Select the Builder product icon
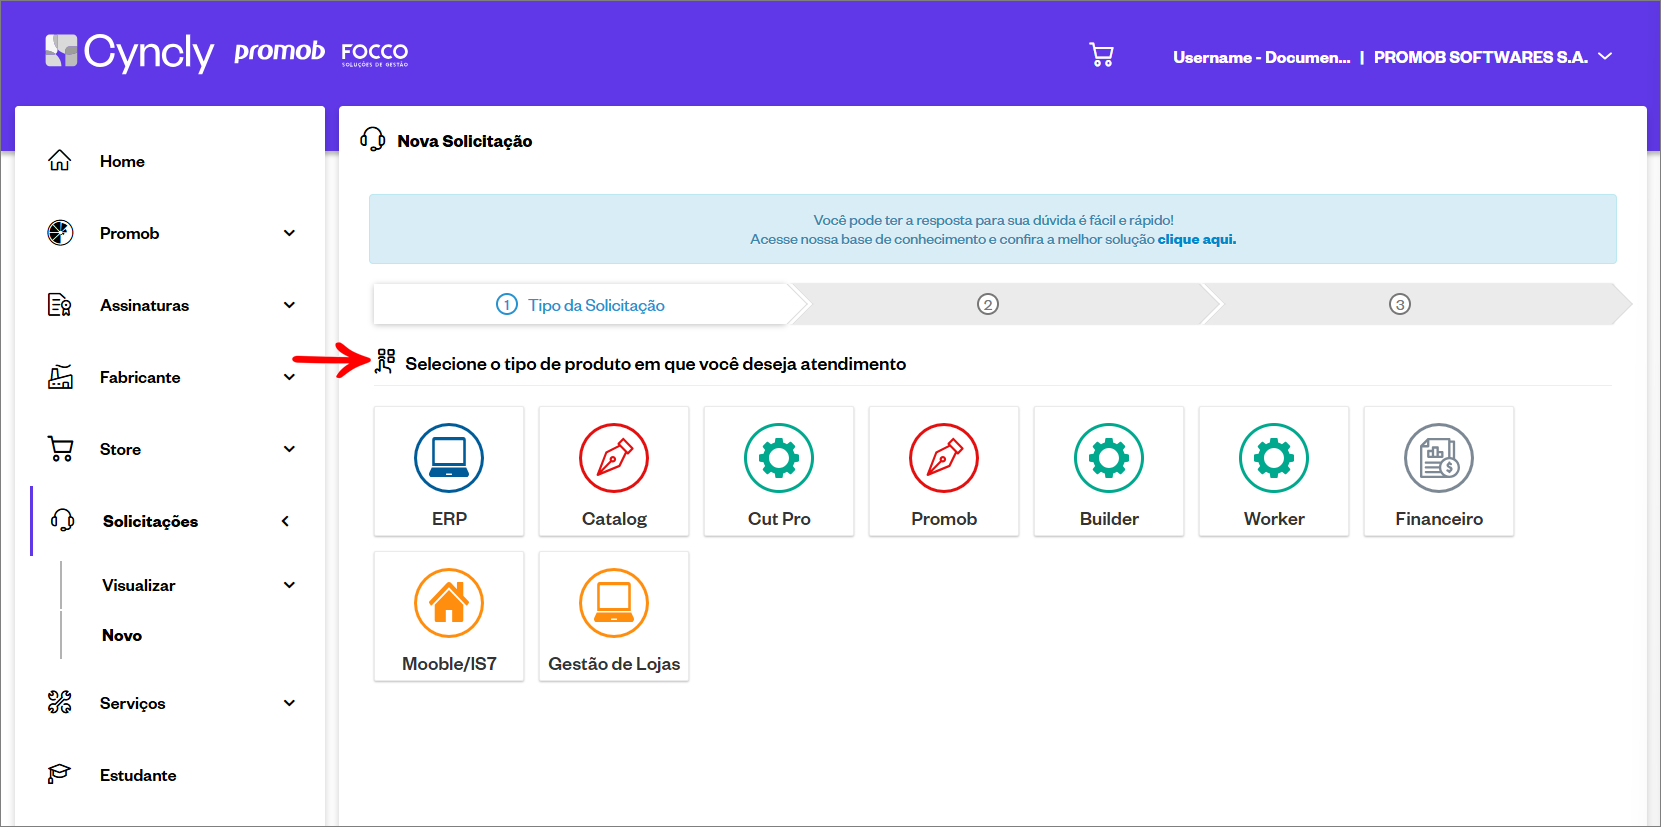Screen dimensions: 1661x827 pos(1109,459)
